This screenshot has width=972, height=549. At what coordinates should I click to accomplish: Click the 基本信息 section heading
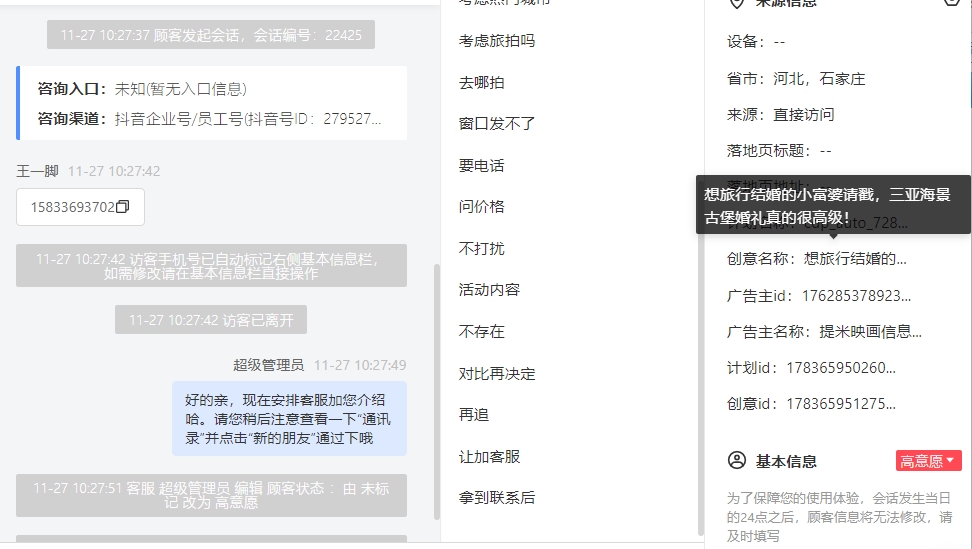click(785, 461)
